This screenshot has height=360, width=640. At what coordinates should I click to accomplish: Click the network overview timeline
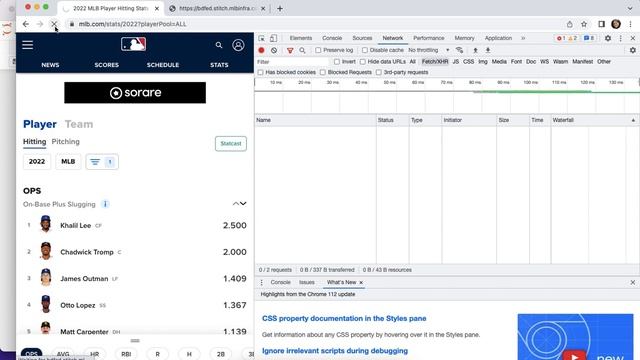pyautogui.click(x=447, y=96)
